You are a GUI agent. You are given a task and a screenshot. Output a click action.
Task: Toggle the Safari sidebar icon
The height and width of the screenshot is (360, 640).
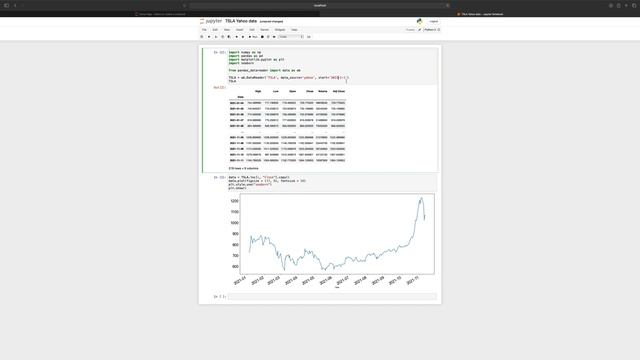pyautogui.click(x=7, y=5)
